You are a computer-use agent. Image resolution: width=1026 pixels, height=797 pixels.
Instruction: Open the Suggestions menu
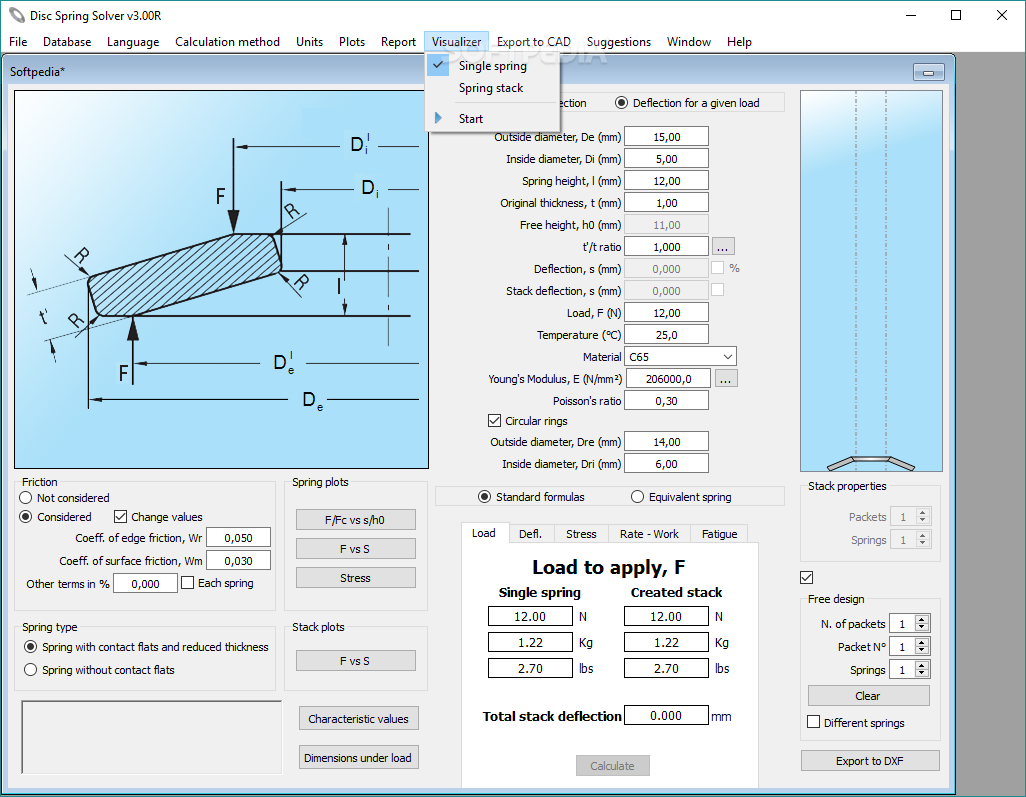tap(618, 42)
